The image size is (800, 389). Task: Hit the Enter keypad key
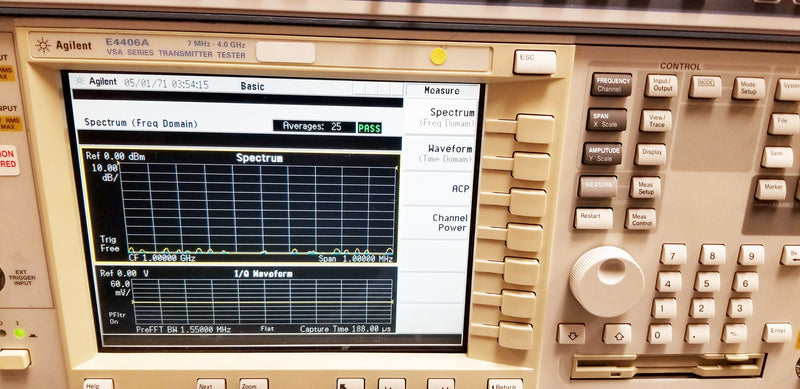click(x=777, y=333)
